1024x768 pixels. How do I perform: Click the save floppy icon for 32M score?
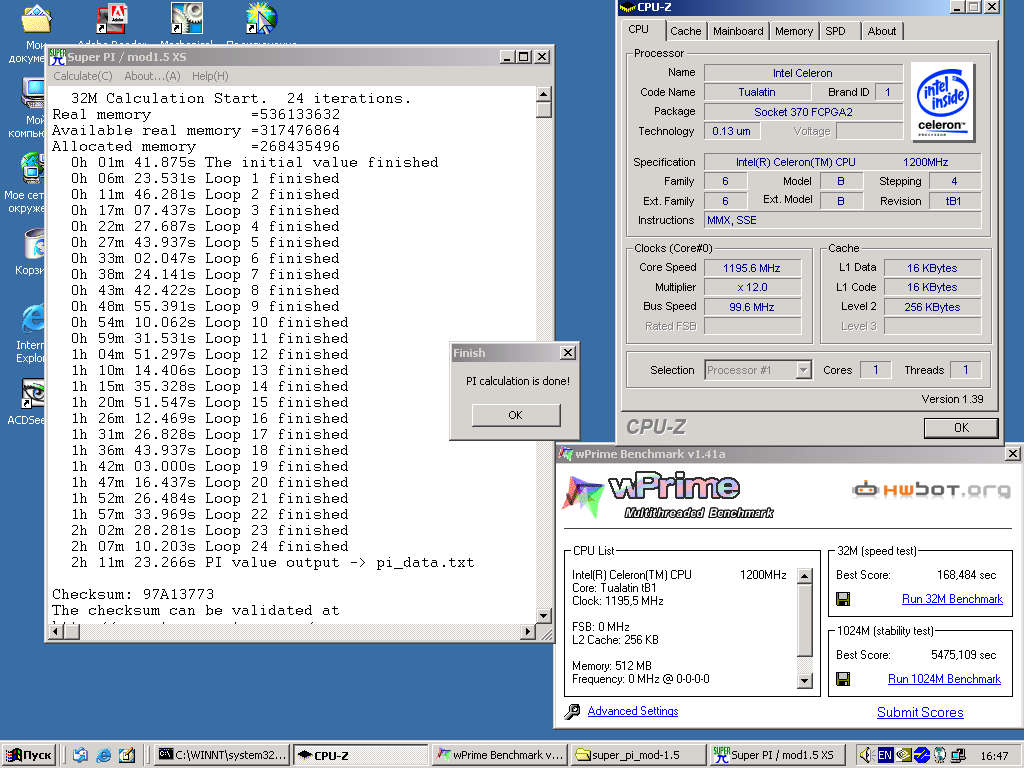coord(843,599)
